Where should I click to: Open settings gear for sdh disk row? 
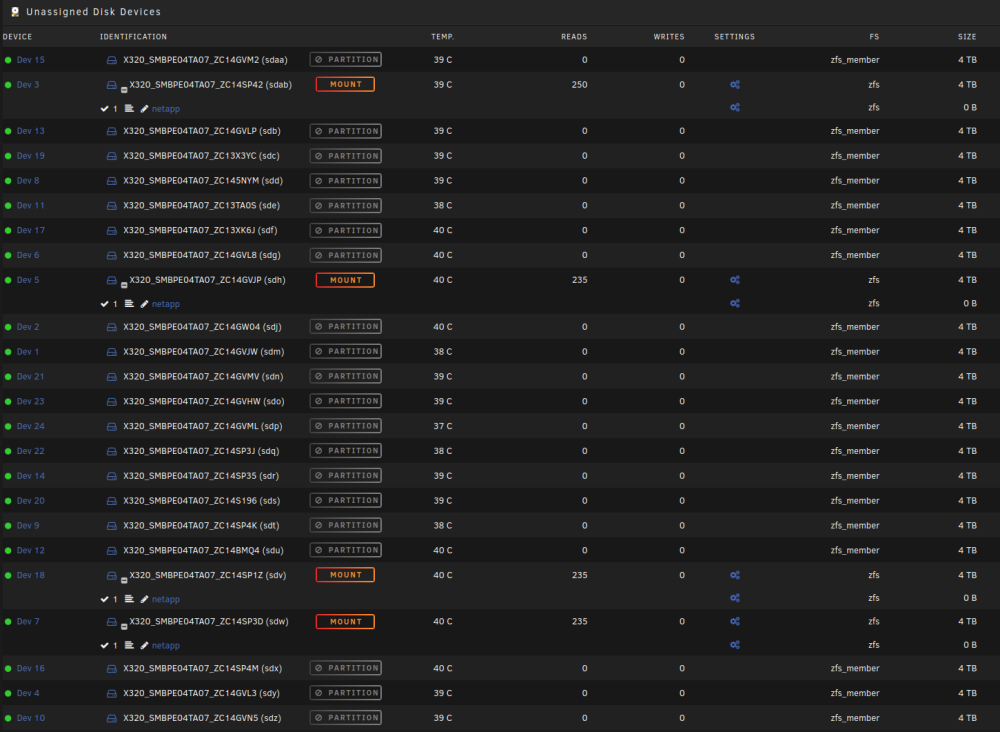click(x=735, y=280)
